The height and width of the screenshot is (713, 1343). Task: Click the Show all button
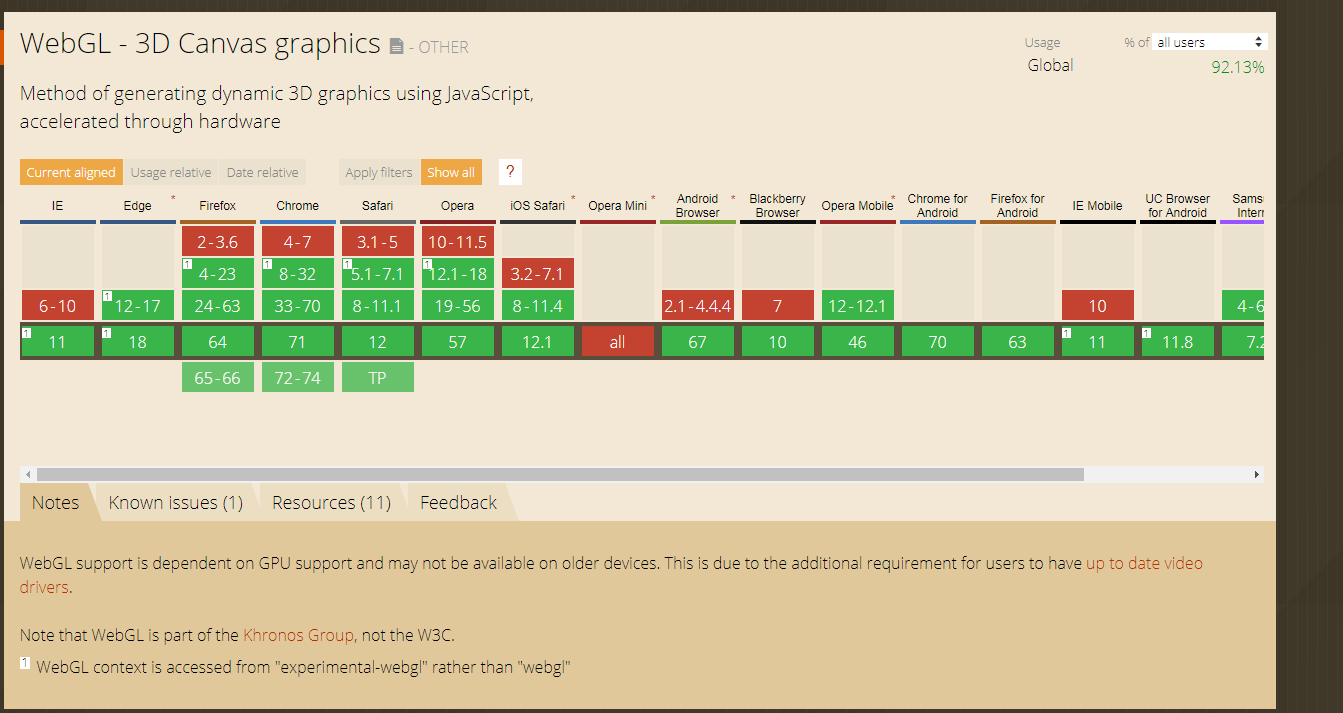pyautogui.click(x=451, y=172)
